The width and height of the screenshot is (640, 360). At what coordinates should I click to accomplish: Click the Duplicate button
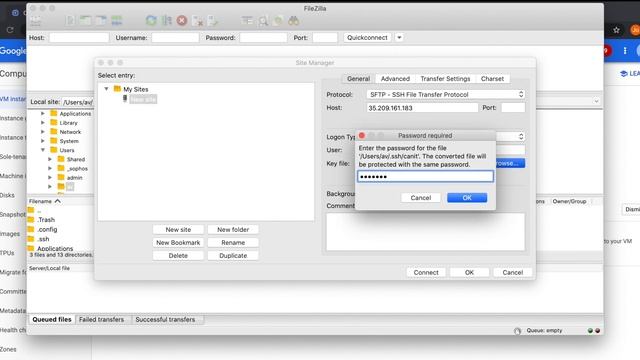pos(233,256)
